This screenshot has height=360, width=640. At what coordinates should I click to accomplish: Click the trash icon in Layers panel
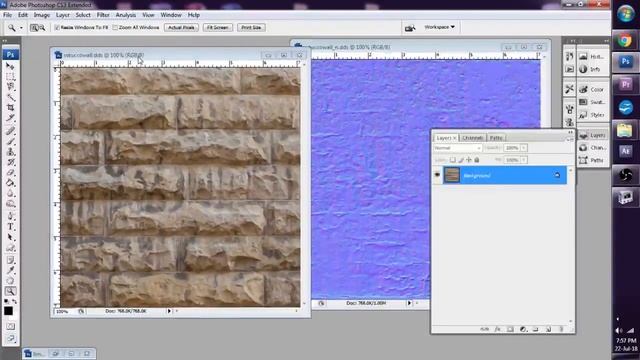click(561, 329)
